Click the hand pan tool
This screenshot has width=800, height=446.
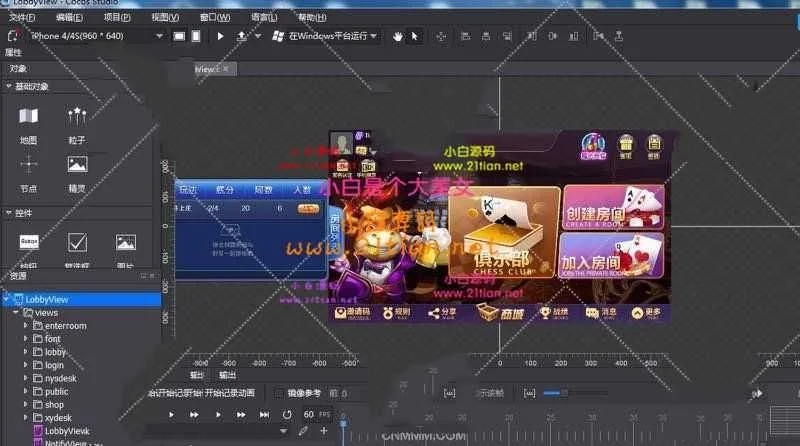pos(397,36)
